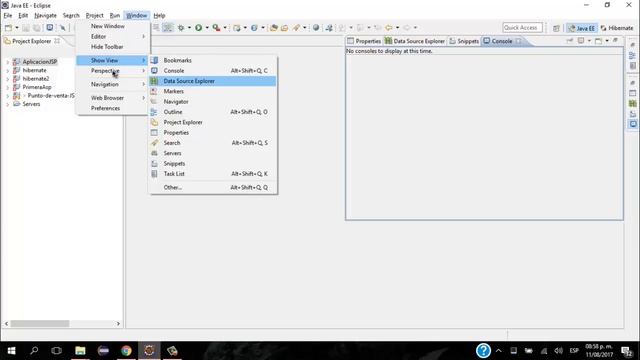Expand the hibernate project node

(x=7, y=70)
